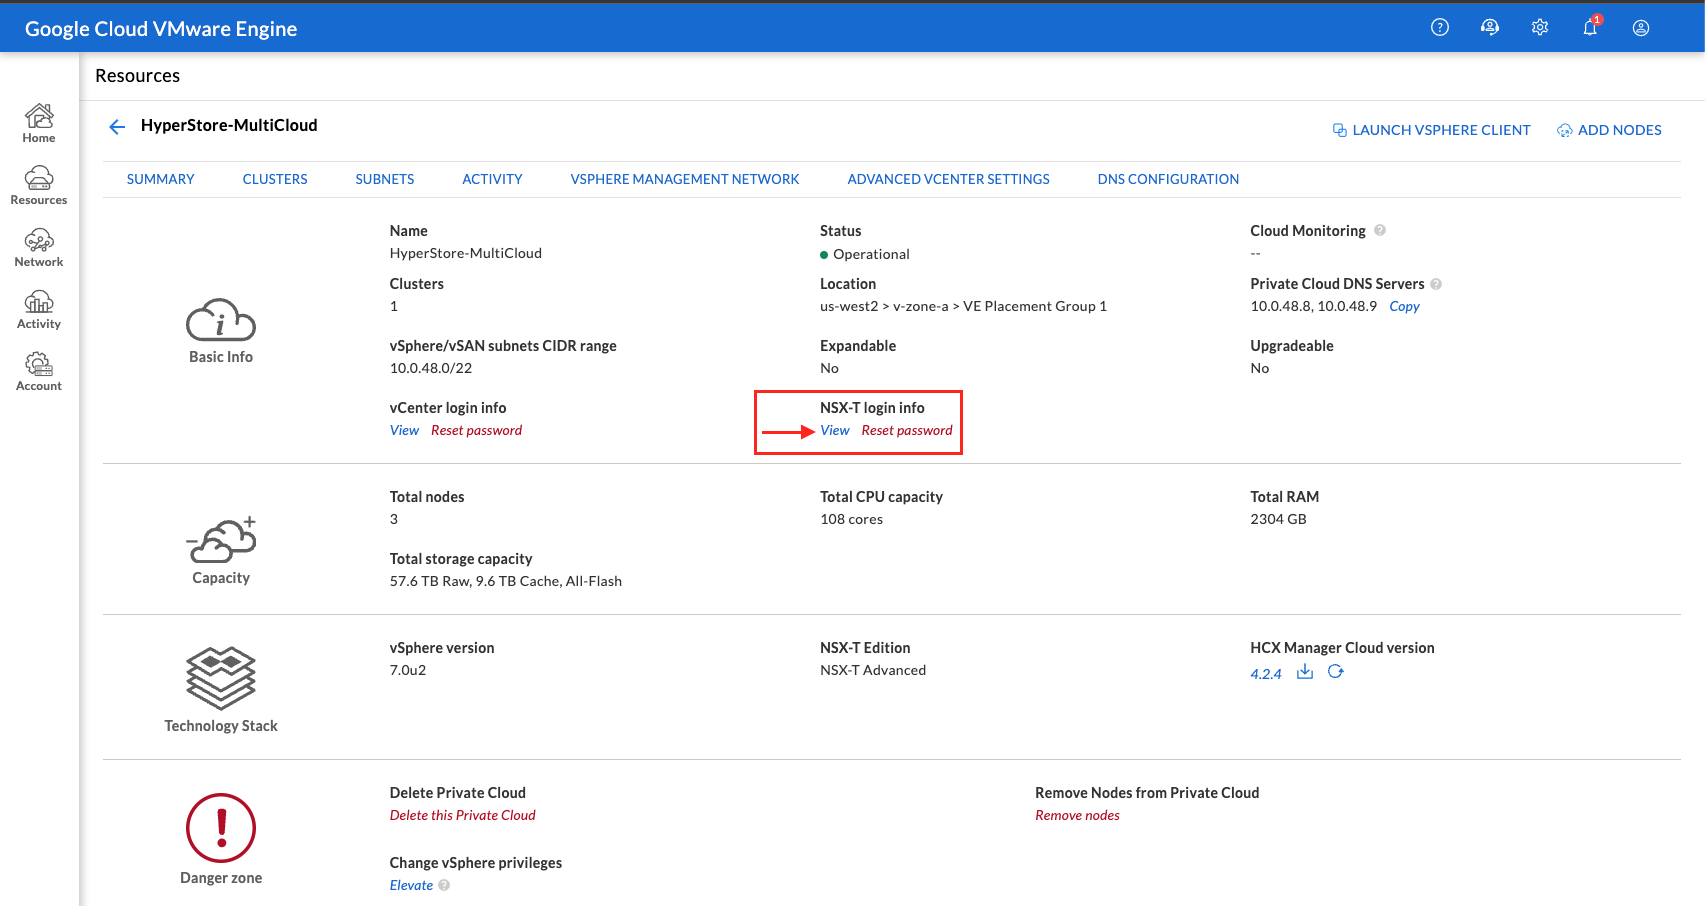Image resolution: width=1705 pixels, height=906 pixels.
Task: Reset password for NSX-T login
Action: pyautogui.click(x=907, y=430)
